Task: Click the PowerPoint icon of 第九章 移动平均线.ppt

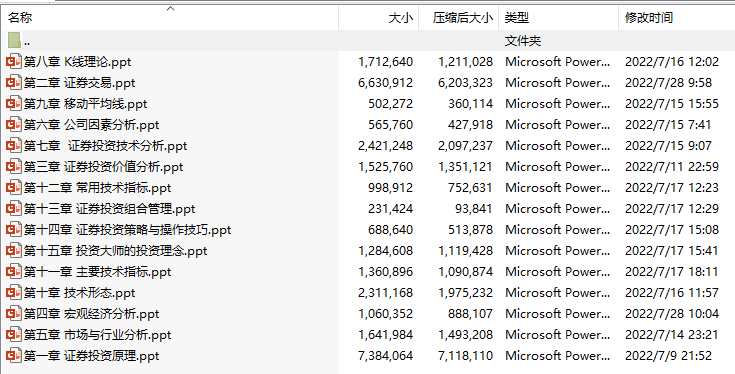Action: coord(14,104)
